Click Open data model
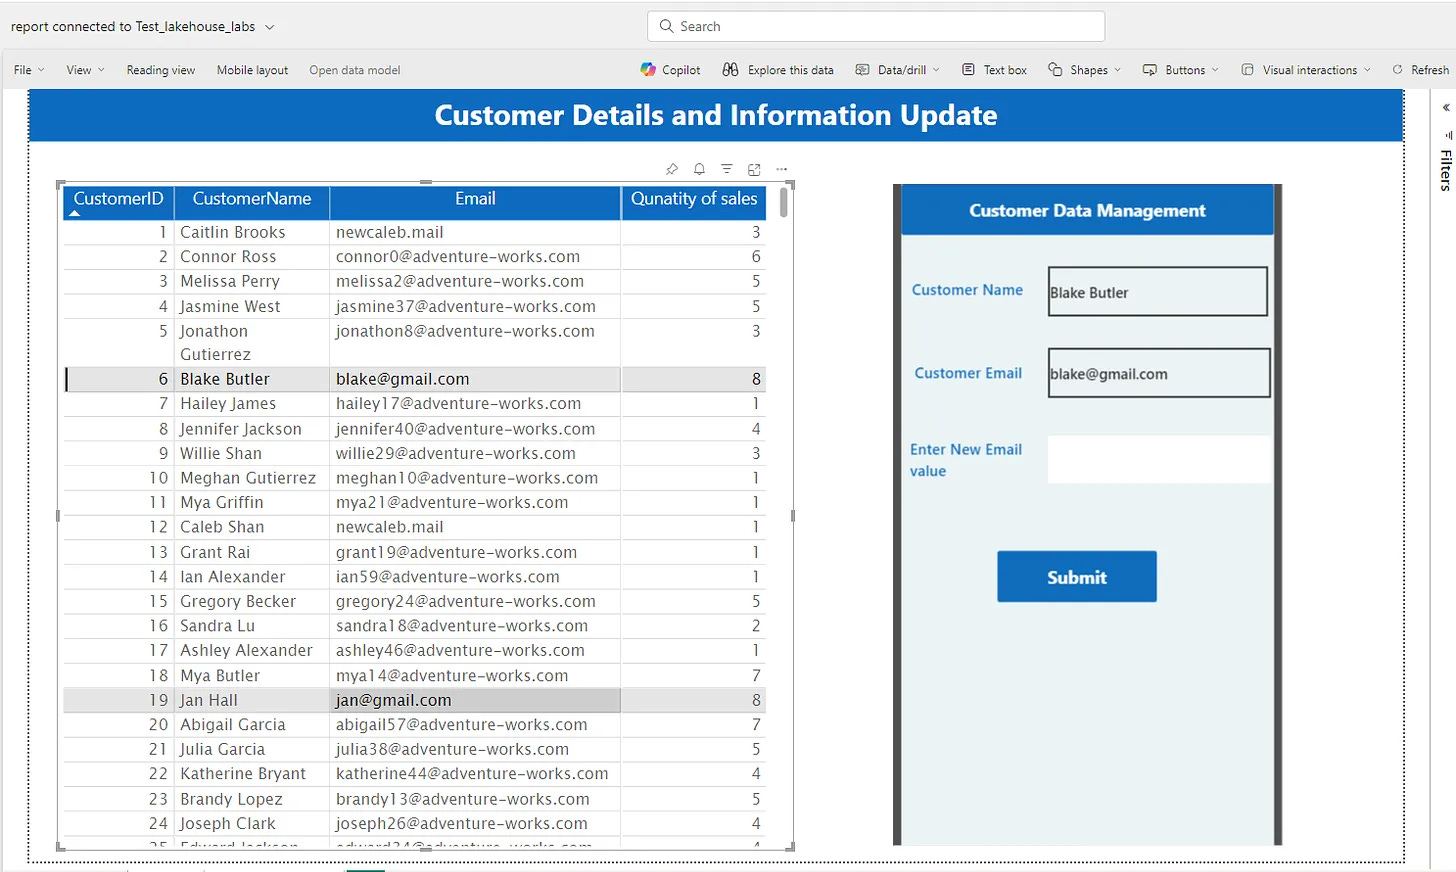The image size is (1456, 872). 354,70
